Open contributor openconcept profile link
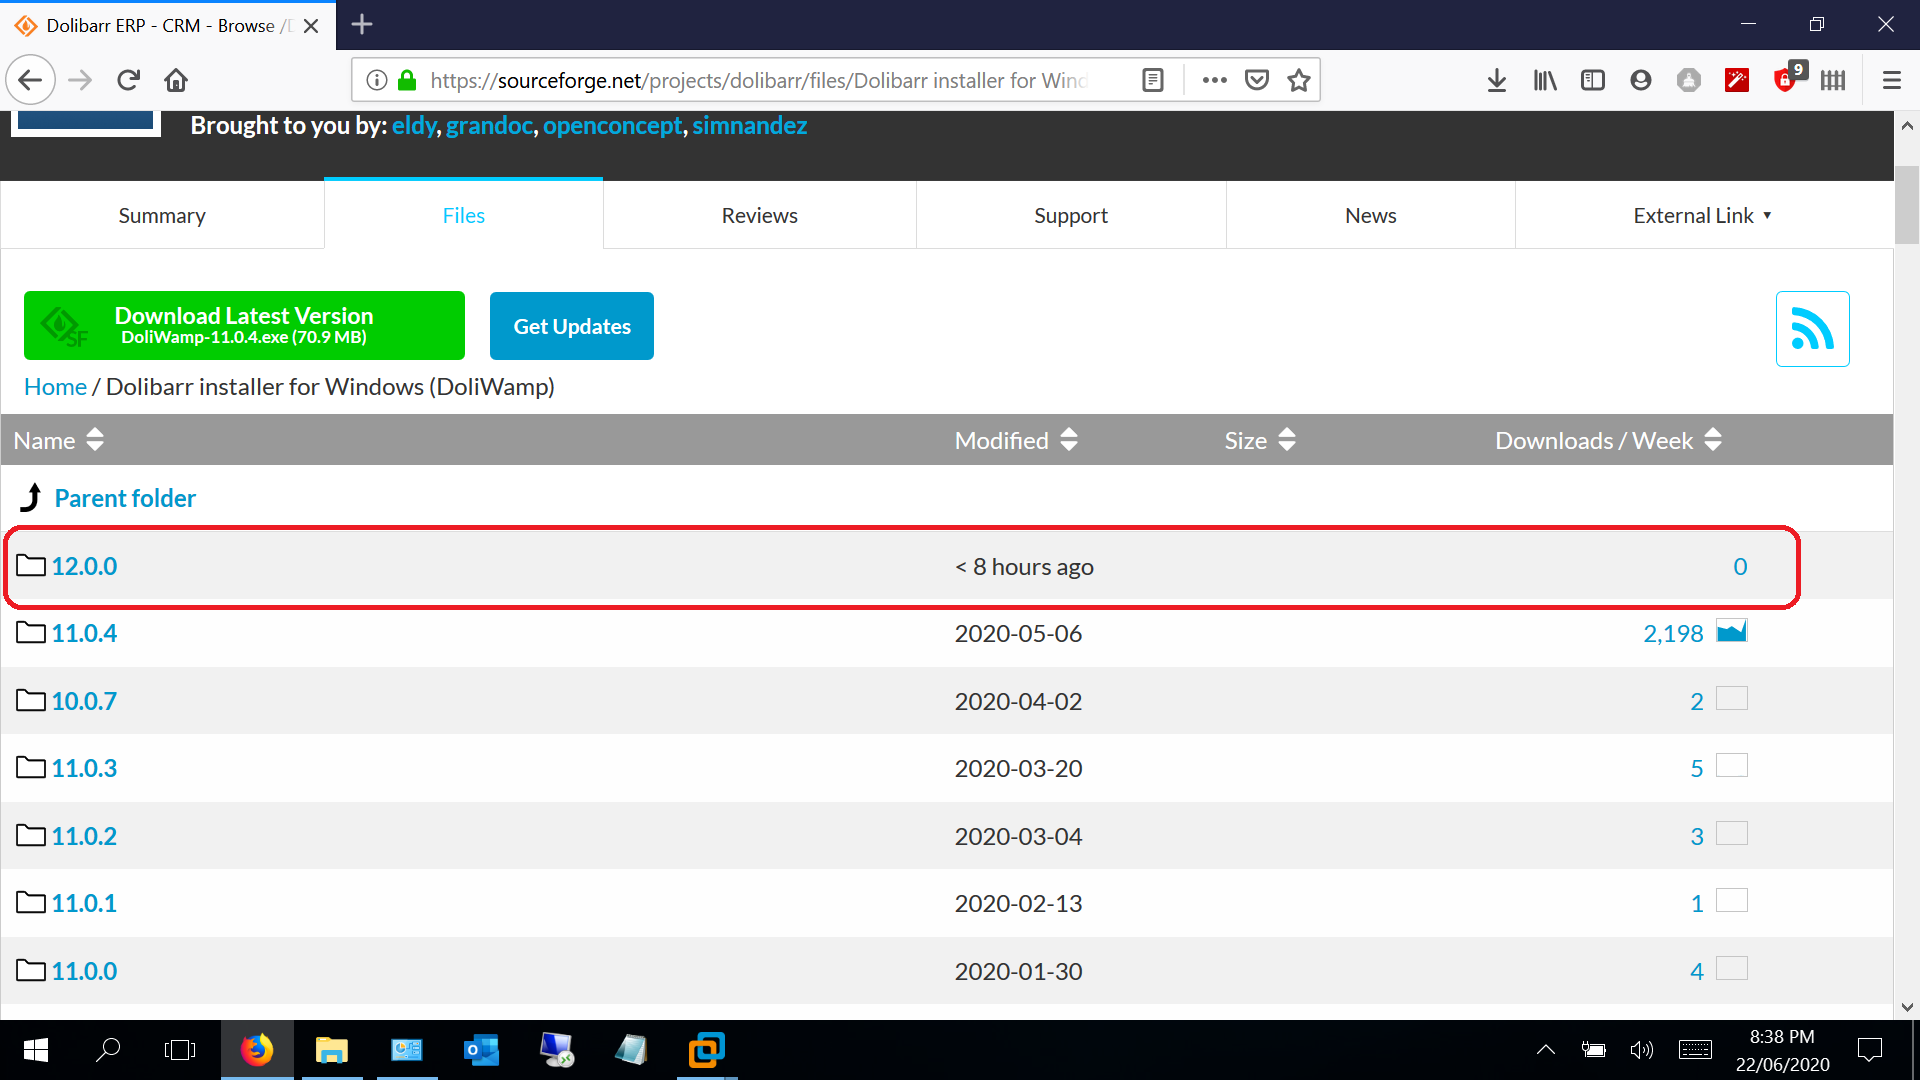 click(x=612, y=125)
